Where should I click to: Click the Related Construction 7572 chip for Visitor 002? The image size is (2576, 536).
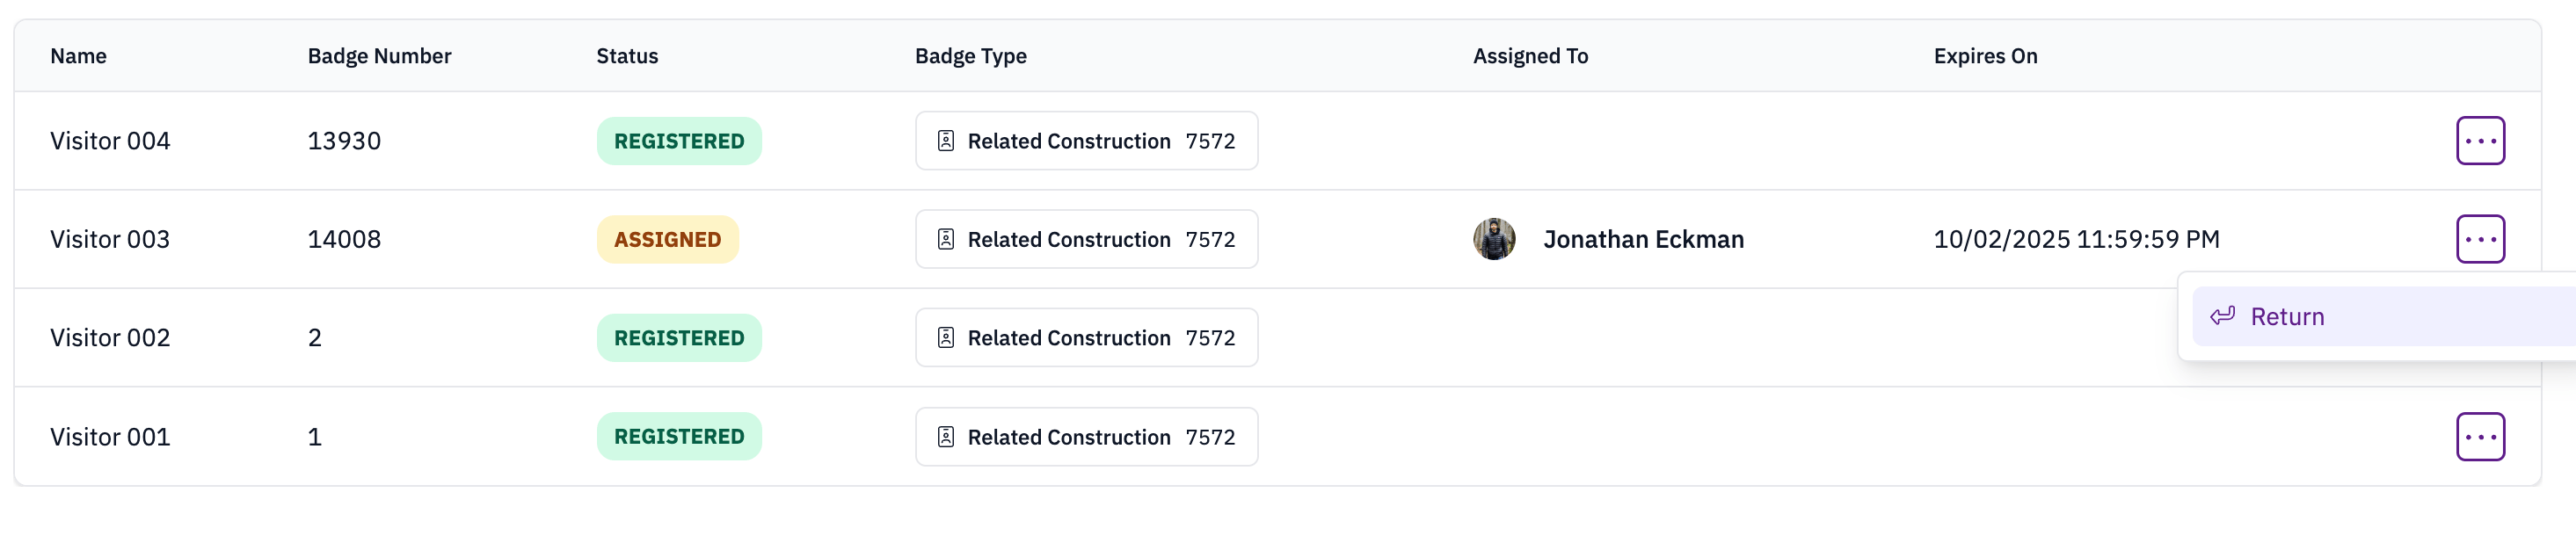tap(1086, 338)
